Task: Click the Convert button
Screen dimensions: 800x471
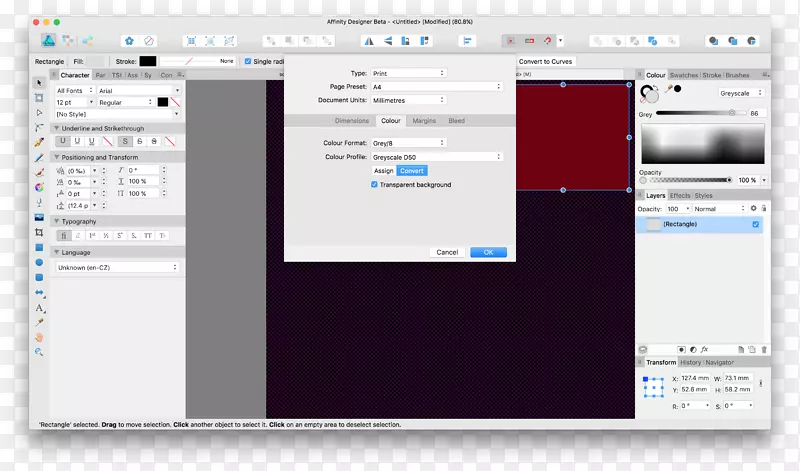Action: point(412,171)
